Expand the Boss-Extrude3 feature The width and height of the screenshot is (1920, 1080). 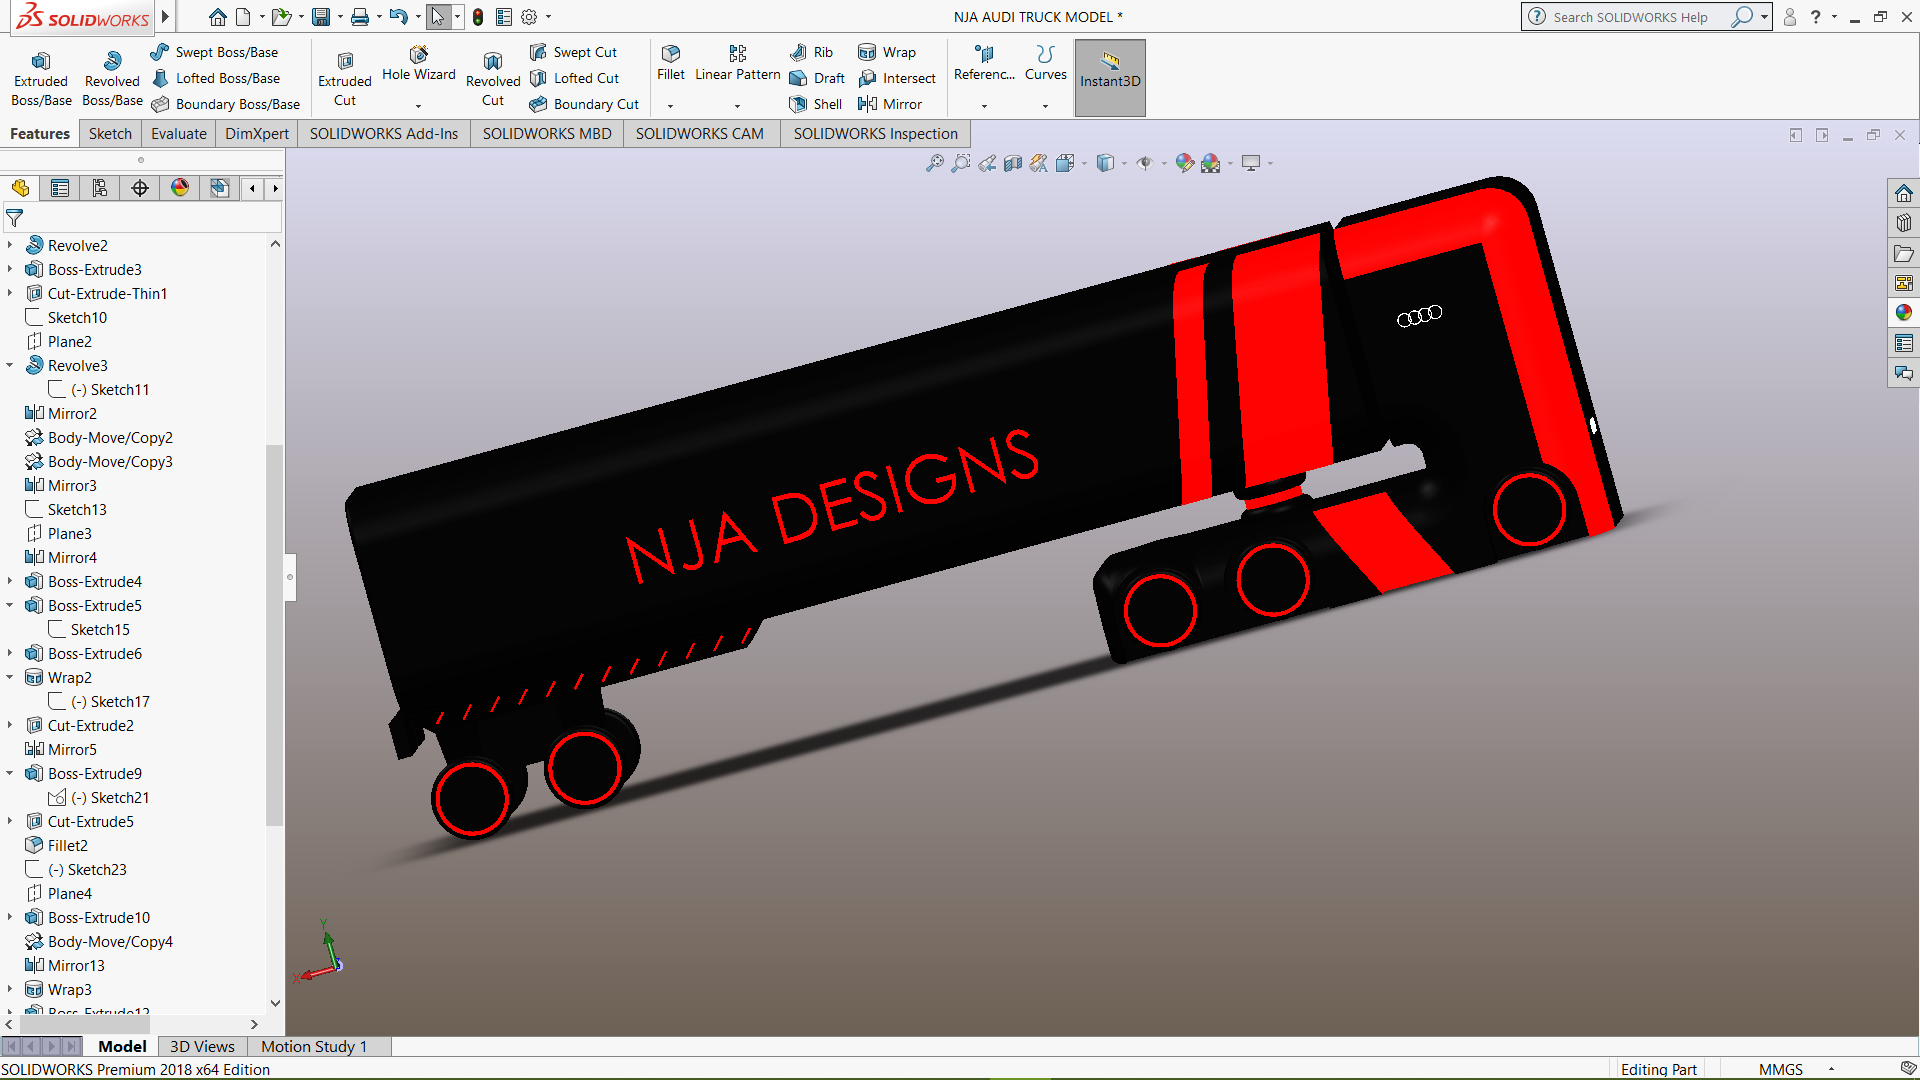10,269
